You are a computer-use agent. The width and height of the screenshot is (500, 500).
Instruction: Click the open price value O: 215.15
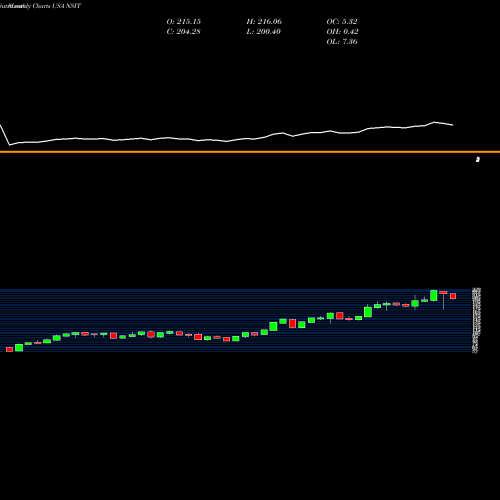pyautogui.click(x=184, y=22)
